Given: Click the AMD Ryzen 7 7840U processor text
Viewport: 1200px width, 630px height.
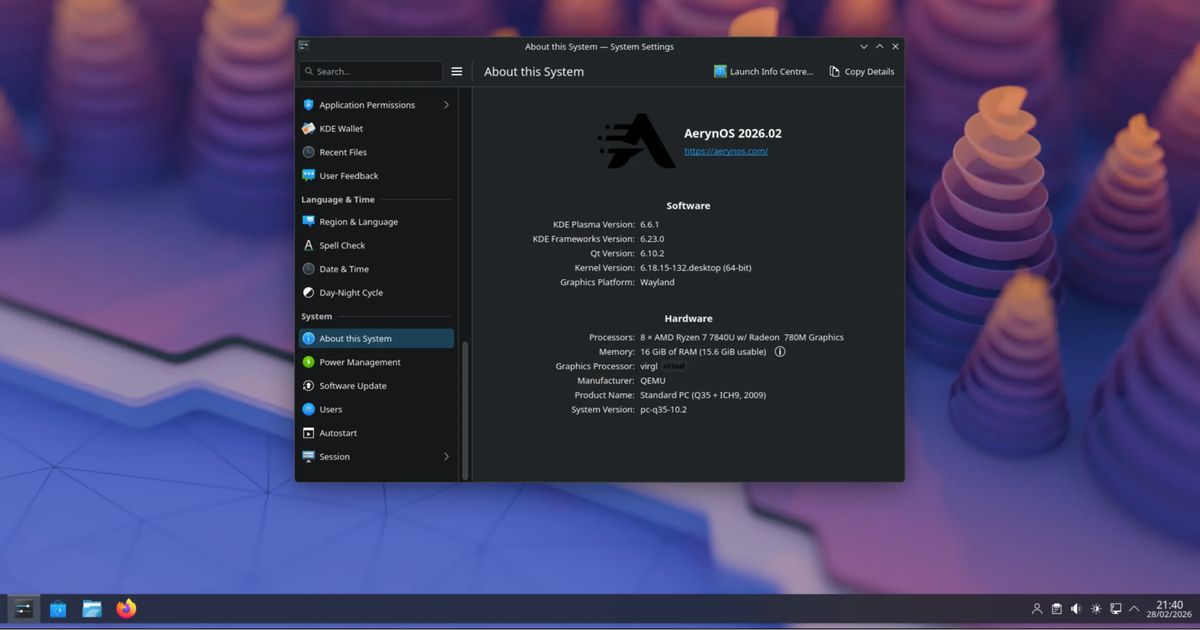Looking at the screenshot, I should (x=742, y=337).
